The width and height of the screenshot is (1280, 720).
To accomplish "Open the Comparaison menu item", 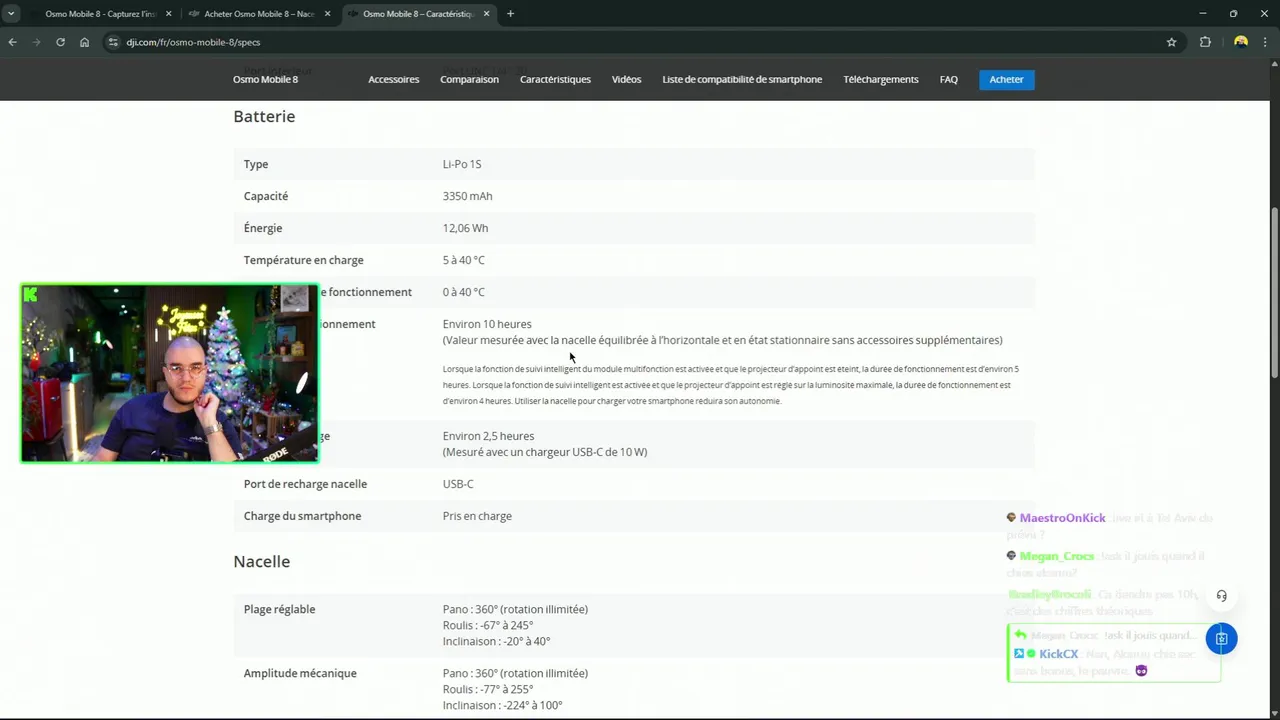I will click(469, 79).
